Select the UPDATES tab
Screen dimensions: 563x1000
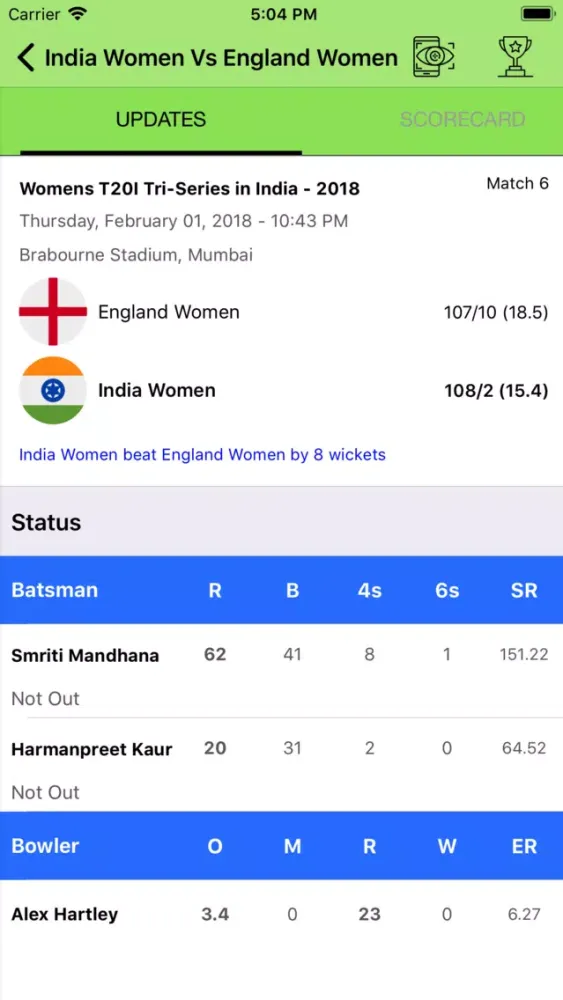161,119
